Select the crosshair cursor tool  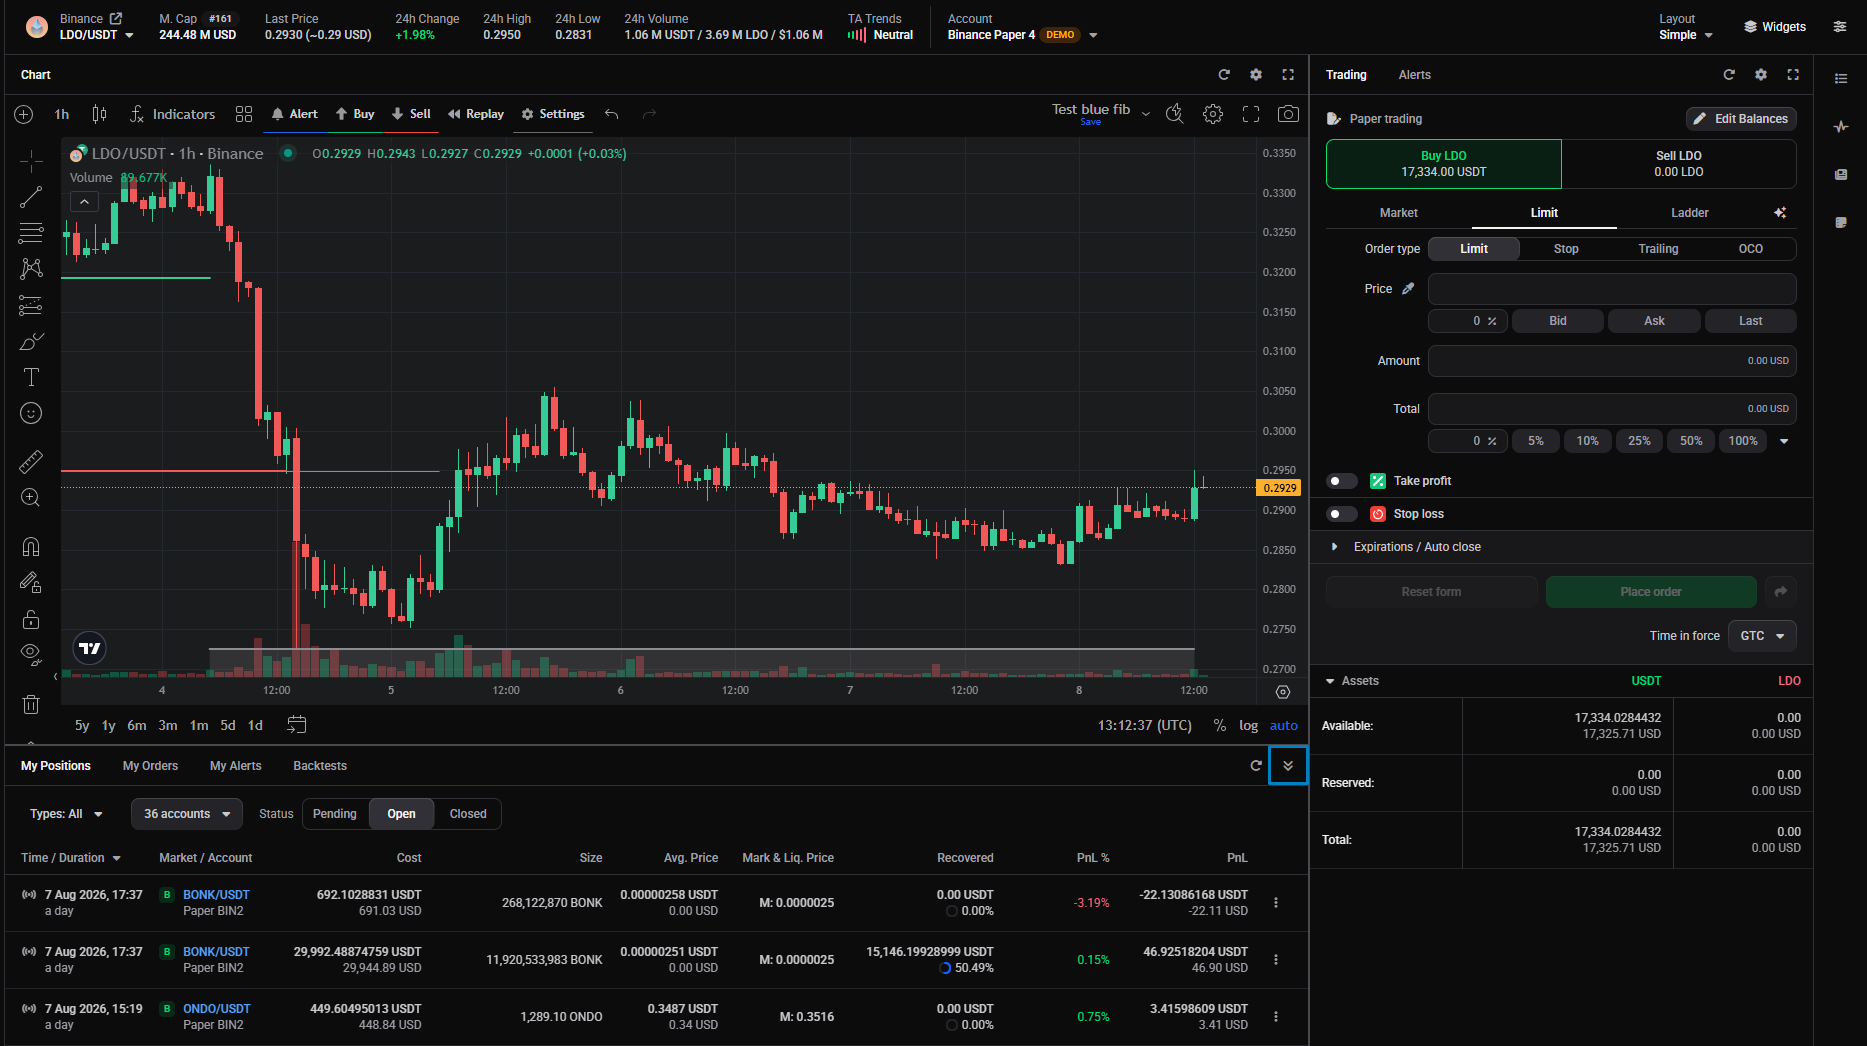(x=31, y=160)
